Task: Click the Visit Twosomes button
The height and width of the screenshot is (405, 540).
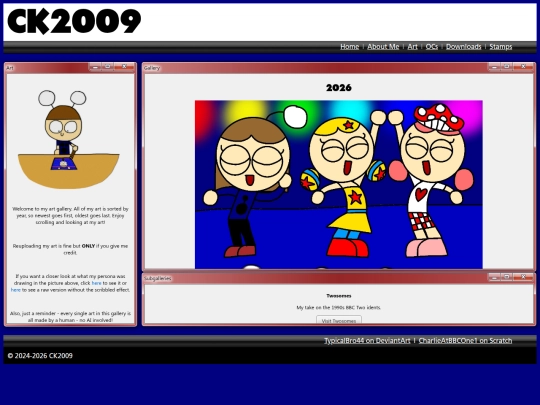Action: [339, 320]
